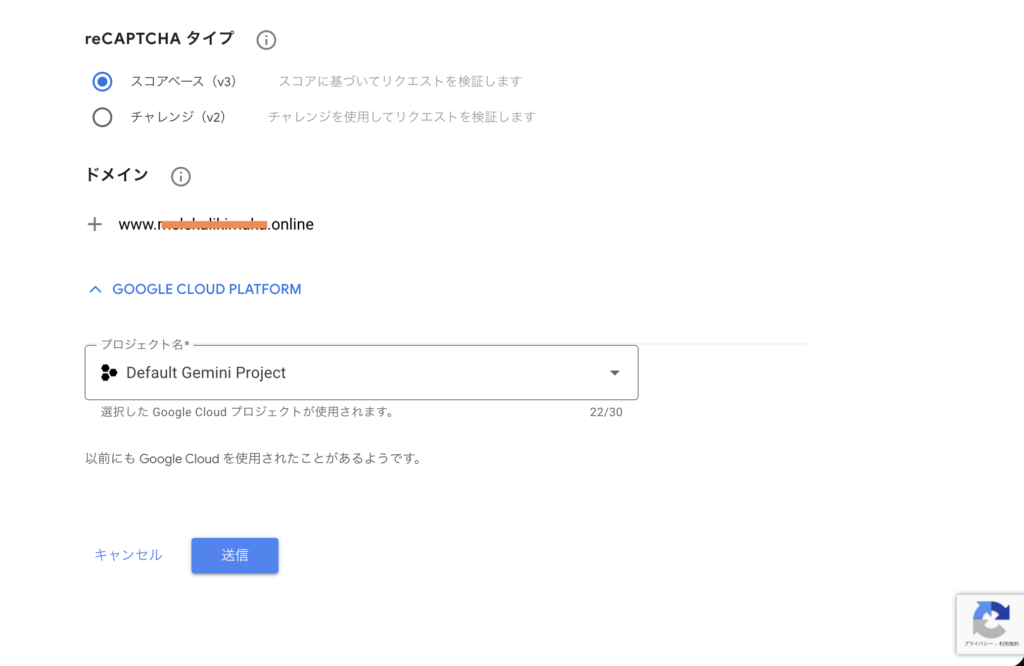The width and height of the screenshot is (1024, 666).
Task: Open プライバシー link in reCAPTCHA badge
Action: click(x=977, y=645)
